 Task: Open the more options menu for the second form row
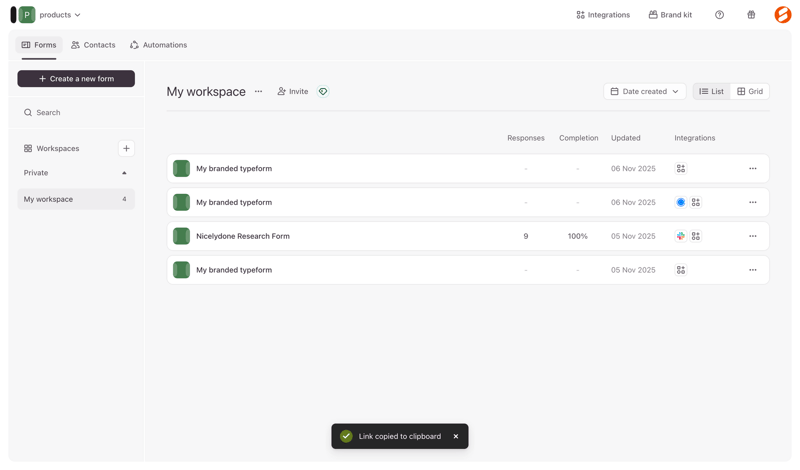tap(753, 203)
